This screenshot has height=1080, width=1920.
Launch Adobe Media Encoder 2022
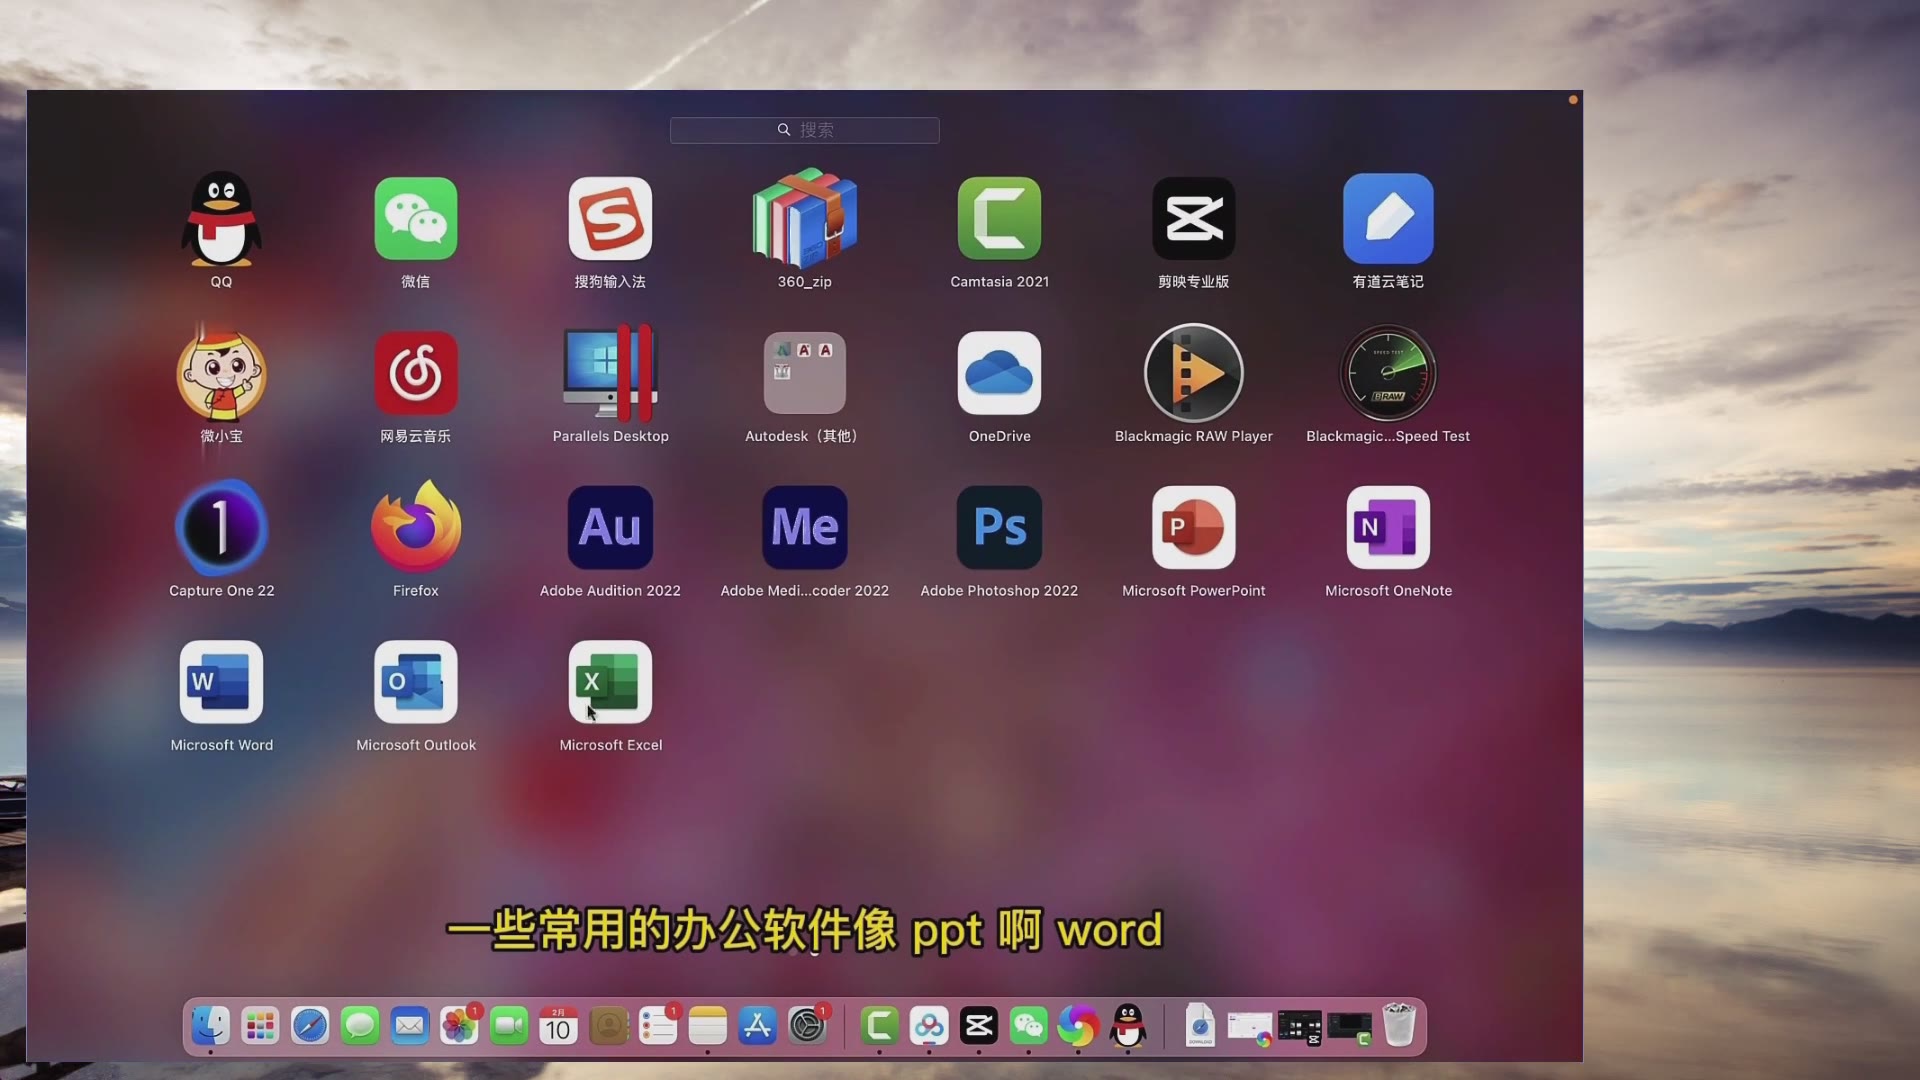(805, 528)
